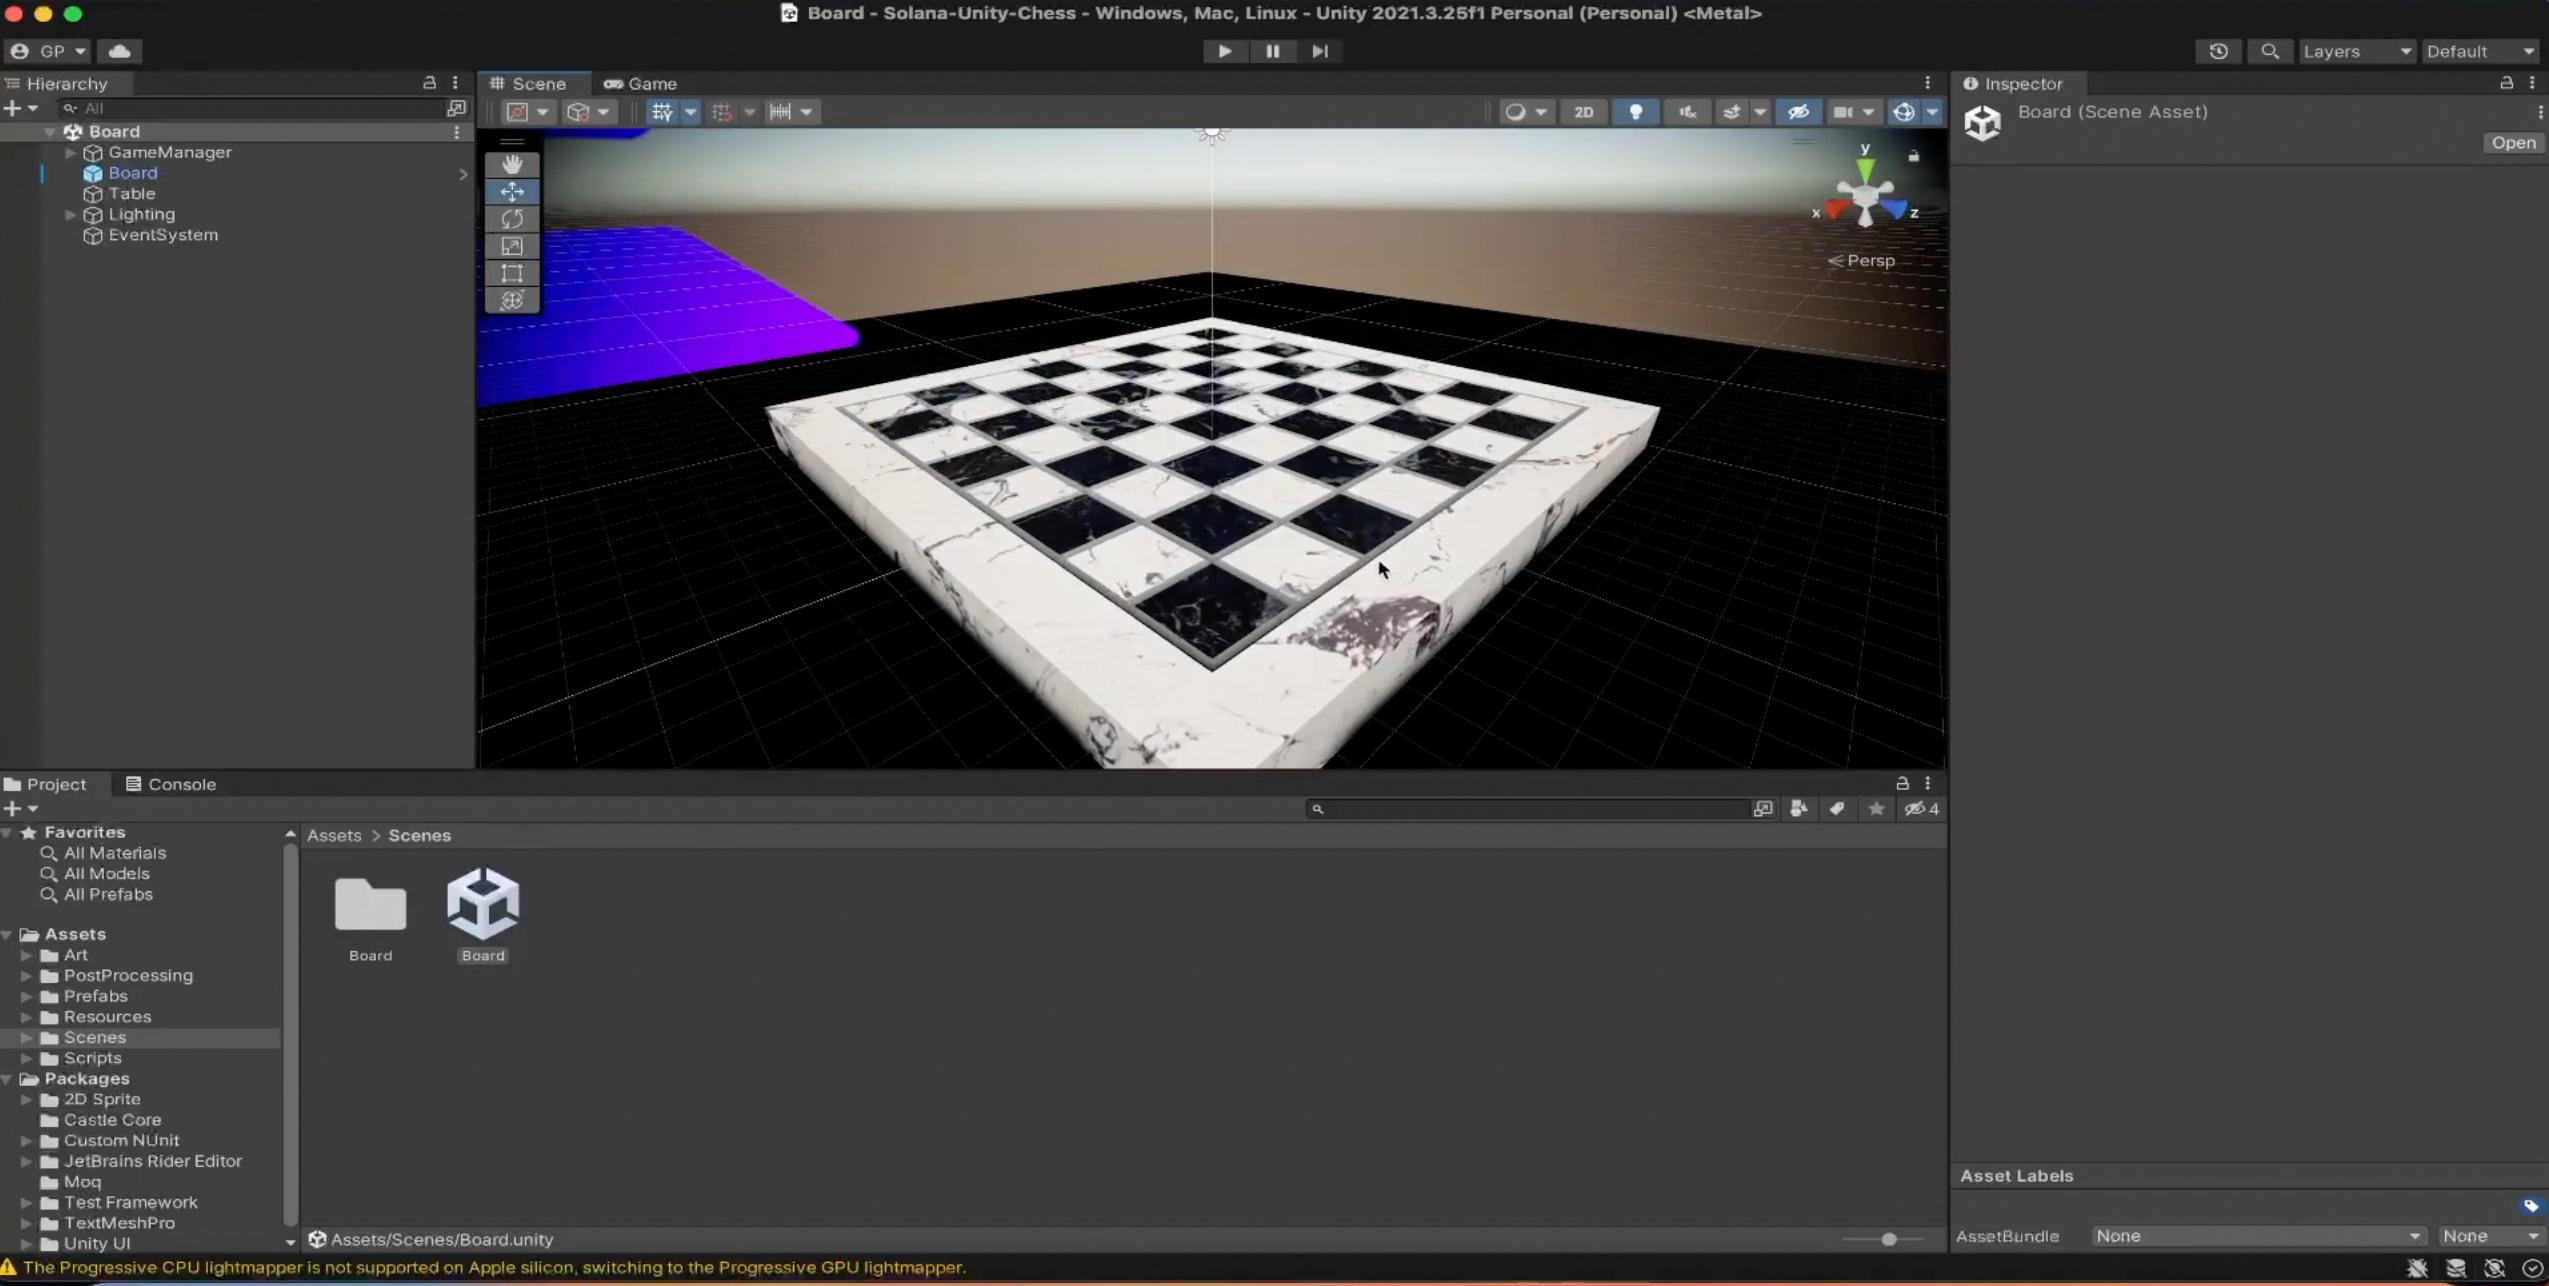Screen dimensions: 2549x1286
Task: Expand the GameManager hierarchy item
Action: [x=70, y=153]
